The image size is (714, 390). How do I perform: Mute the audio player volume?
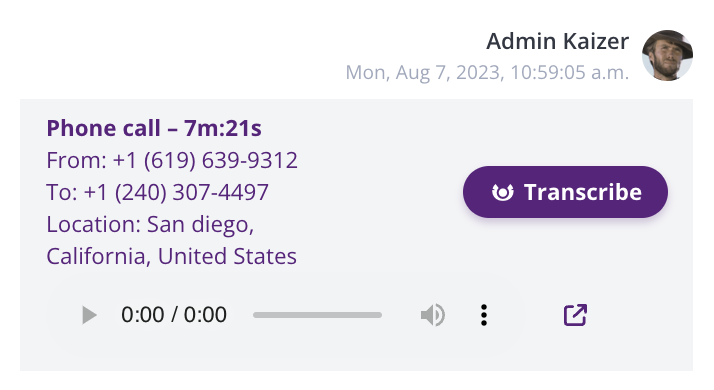(433, 315)
